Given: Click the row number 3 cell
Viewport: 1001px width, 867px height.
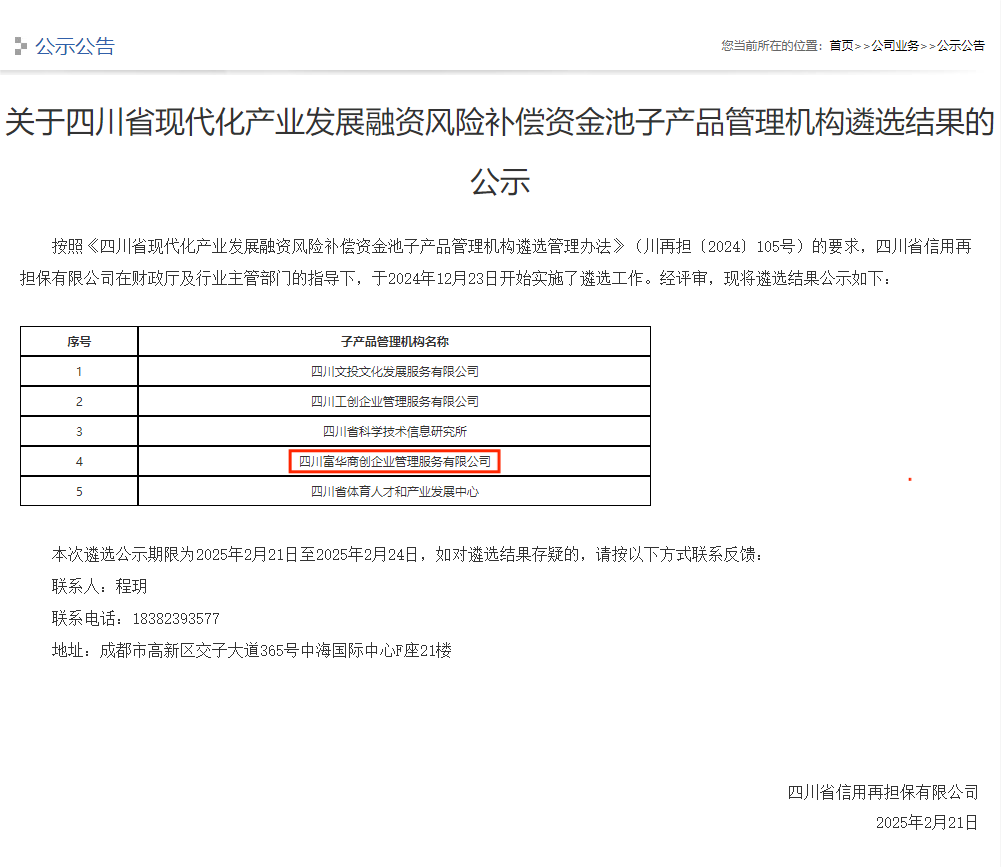Looking at the screenshot, I should pos(79,432).
